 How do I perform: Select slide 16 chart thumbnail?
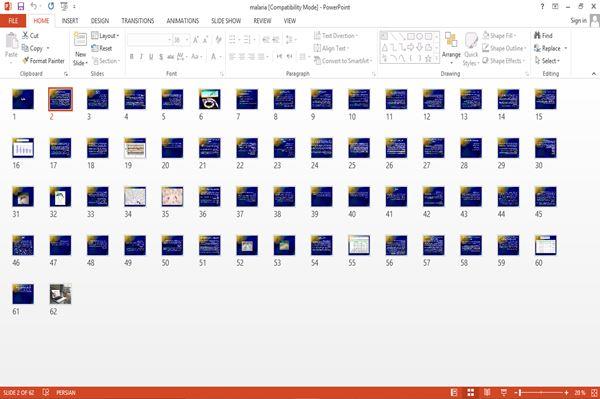(x=23, y=148)
